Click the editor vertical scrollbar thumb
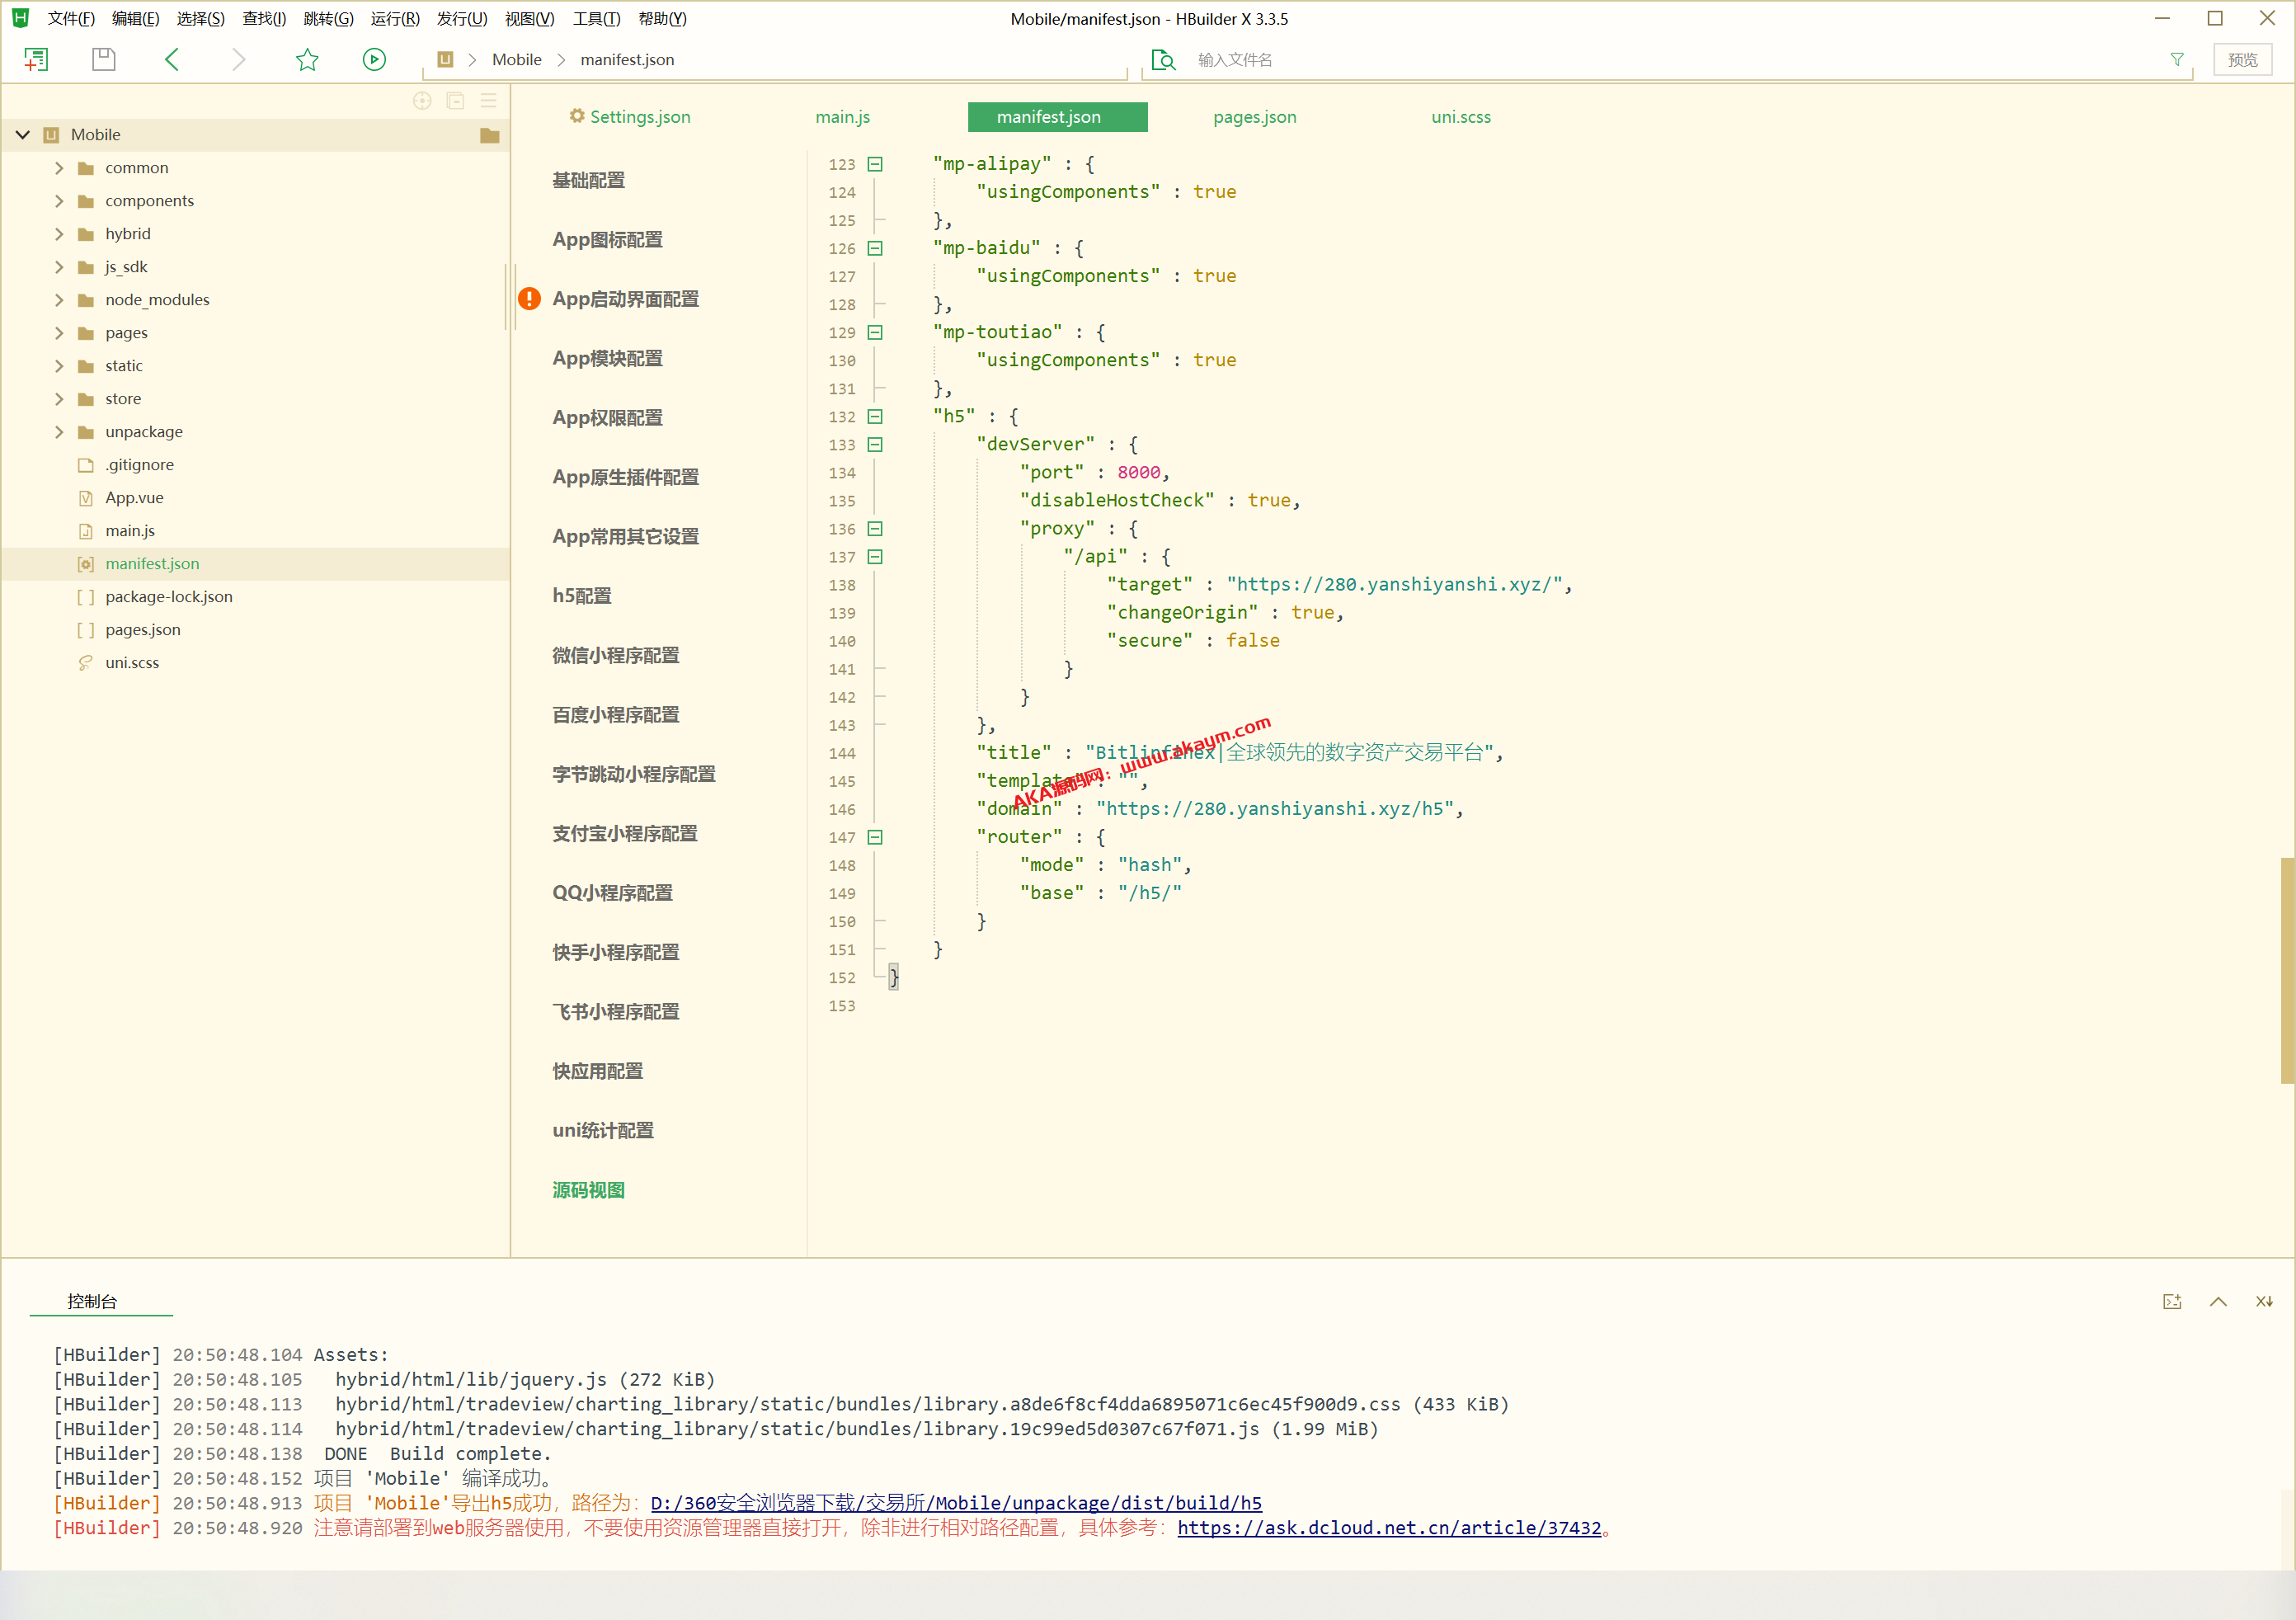 point(2286,970)
